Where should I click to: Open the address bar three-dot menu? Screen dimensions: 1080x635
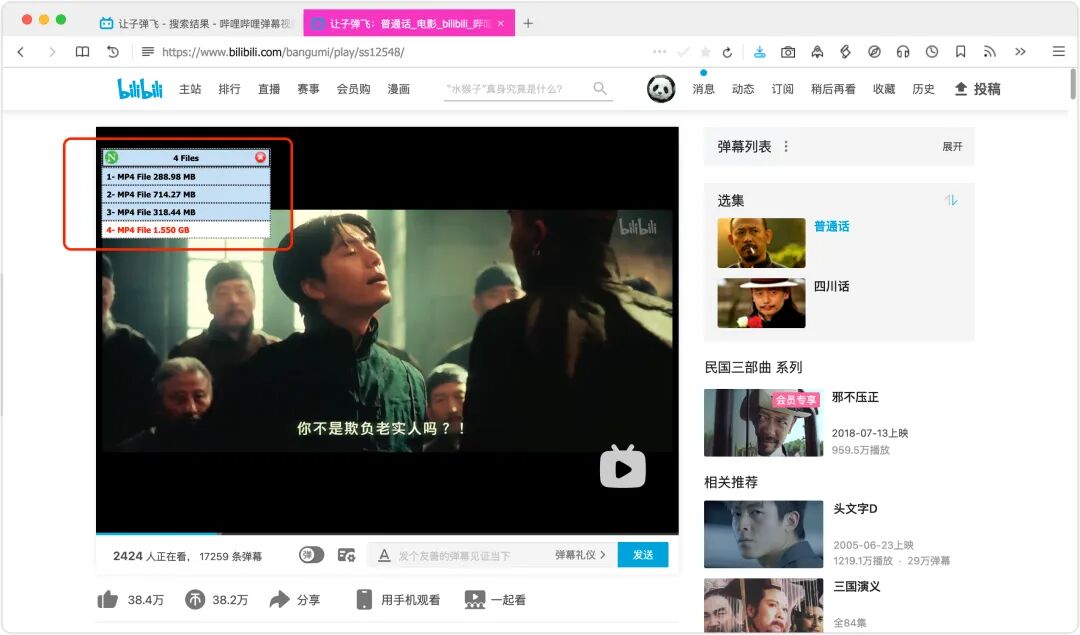coord(659,52)
